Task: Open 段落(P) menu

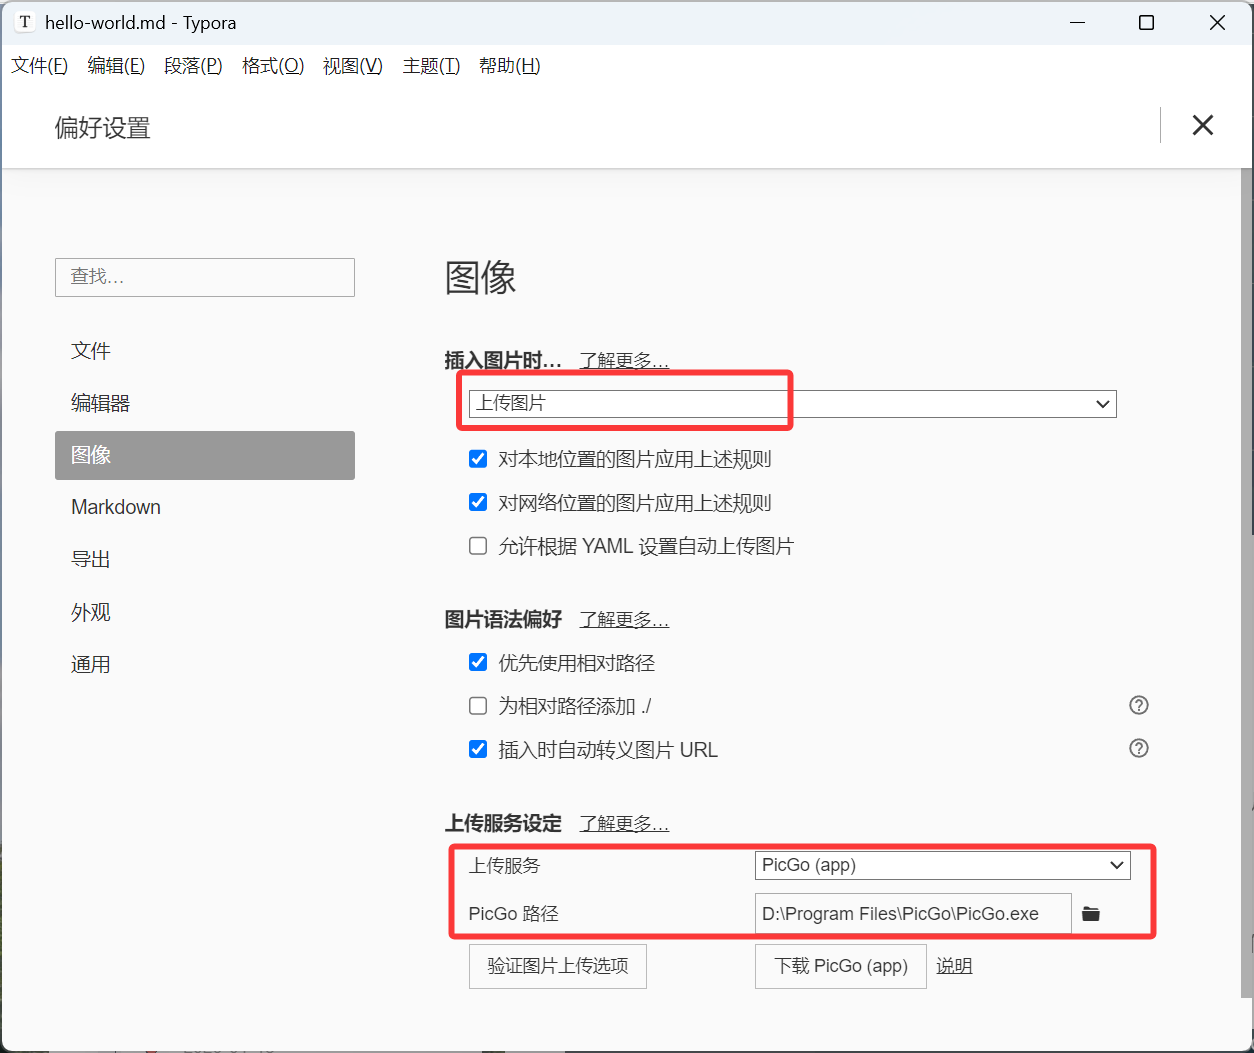Action: pyautogui.click(x=193, y=66)
